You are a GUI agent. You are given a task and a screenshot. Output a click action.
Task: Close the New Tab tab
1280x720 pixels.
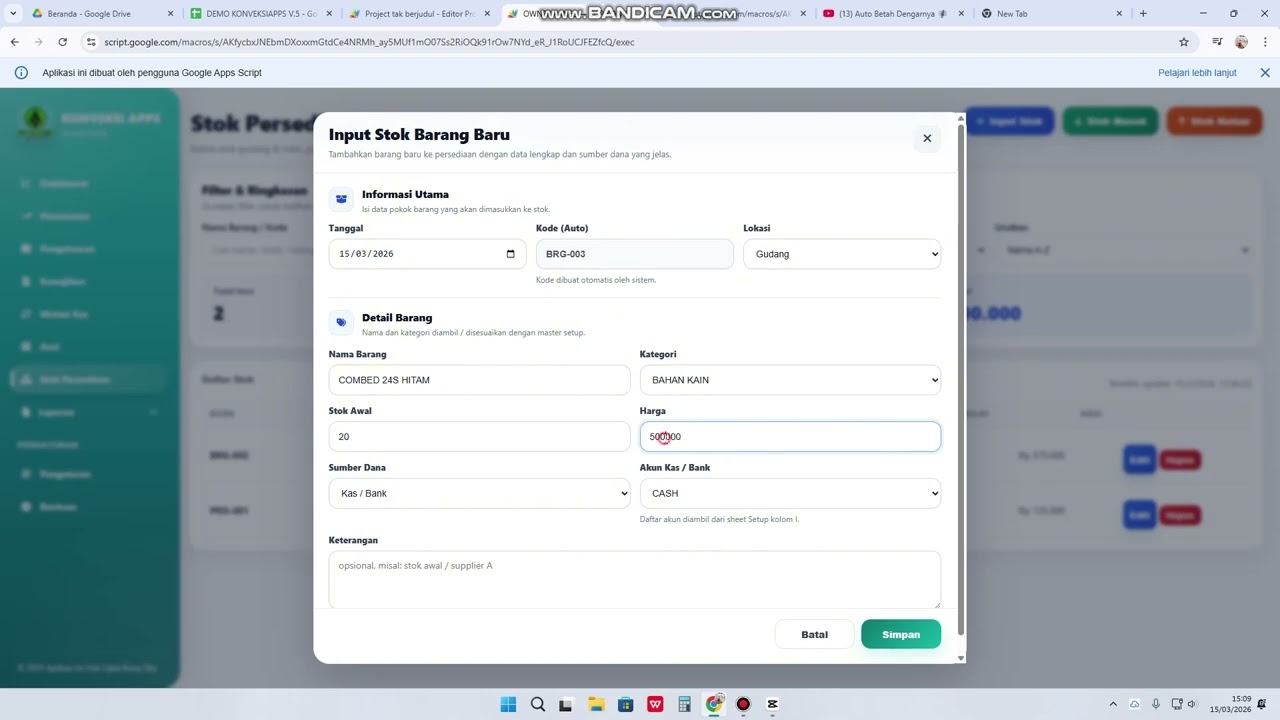1120,14
